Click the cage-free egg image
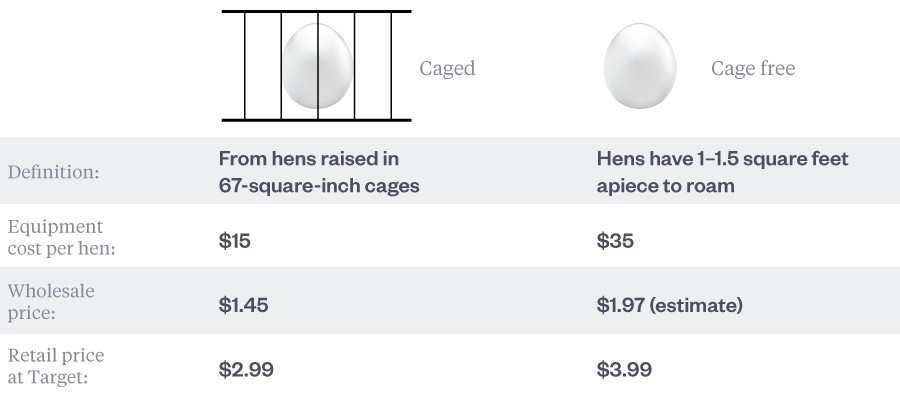 click(639, 66)
